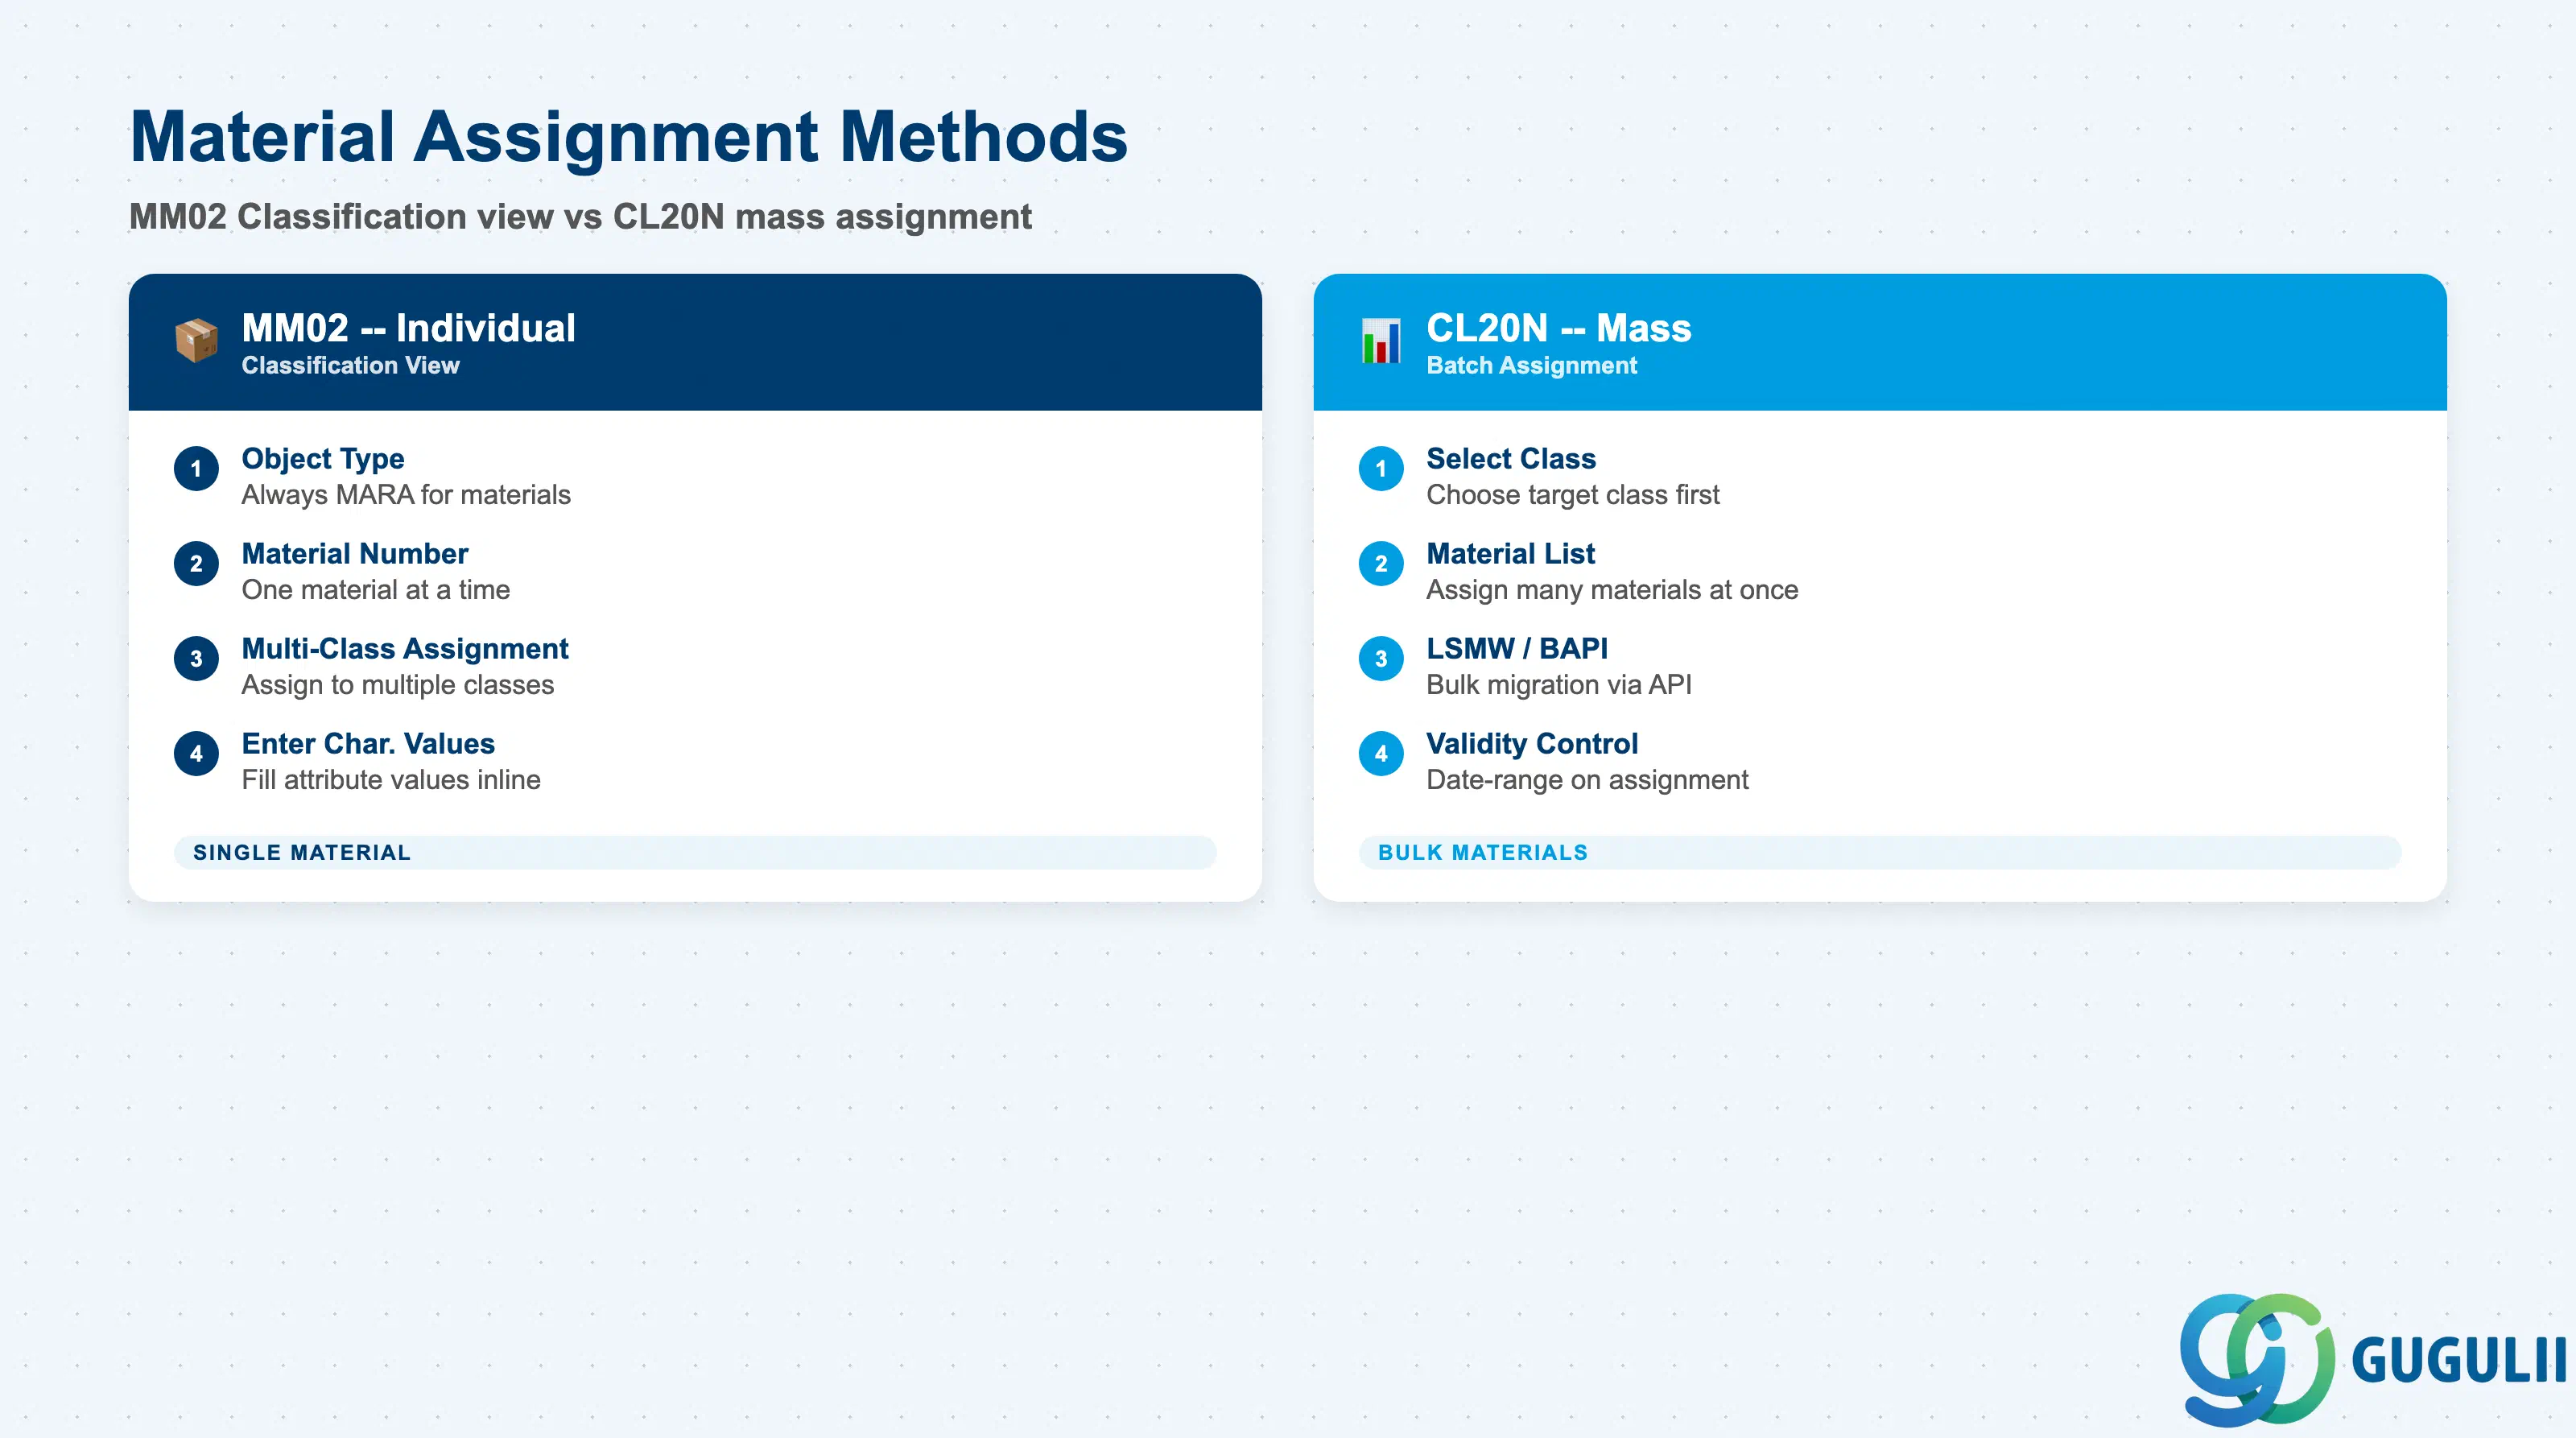Click the bar chart icon beside CL20N
The width and height of the screenshot is (2576, 1438).
pos(1381,341)
